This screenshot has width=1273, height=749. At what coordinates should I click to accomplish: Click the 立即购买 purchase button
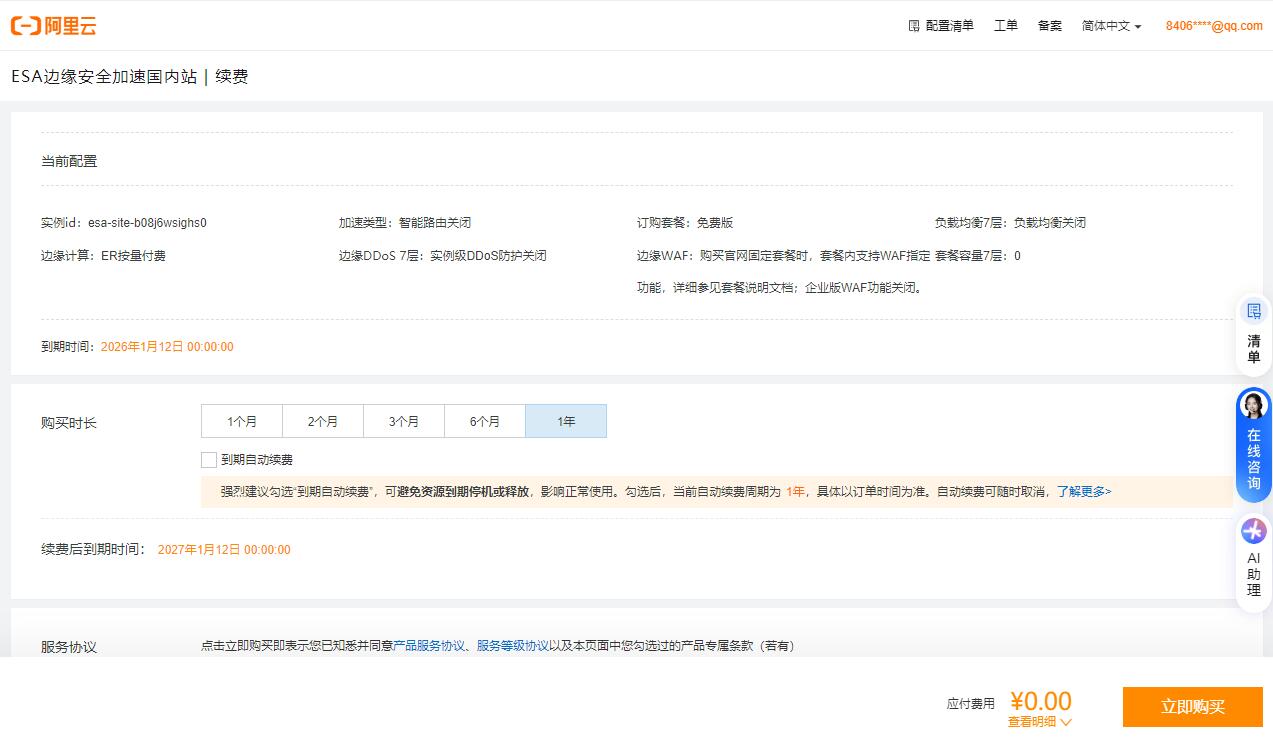tap(1192, 706)
